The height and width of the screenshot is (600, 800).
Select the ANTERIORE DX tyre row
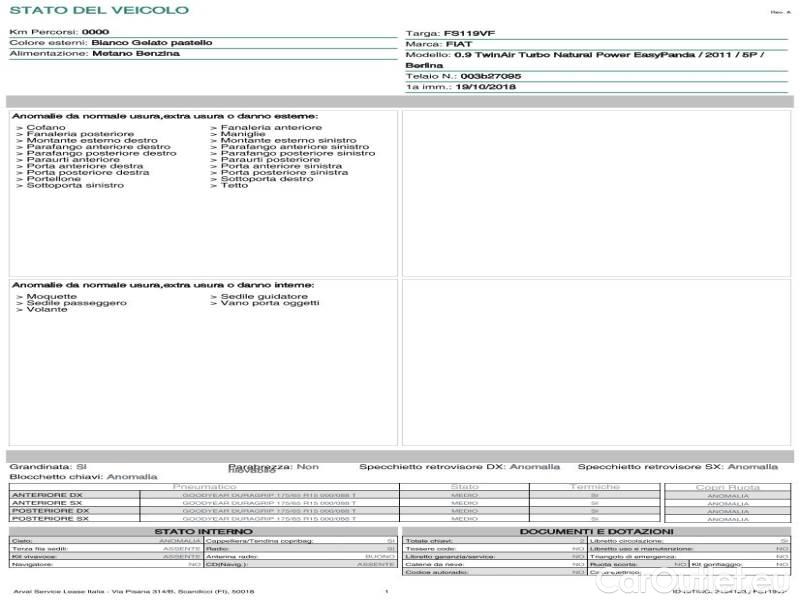point(46,495)
